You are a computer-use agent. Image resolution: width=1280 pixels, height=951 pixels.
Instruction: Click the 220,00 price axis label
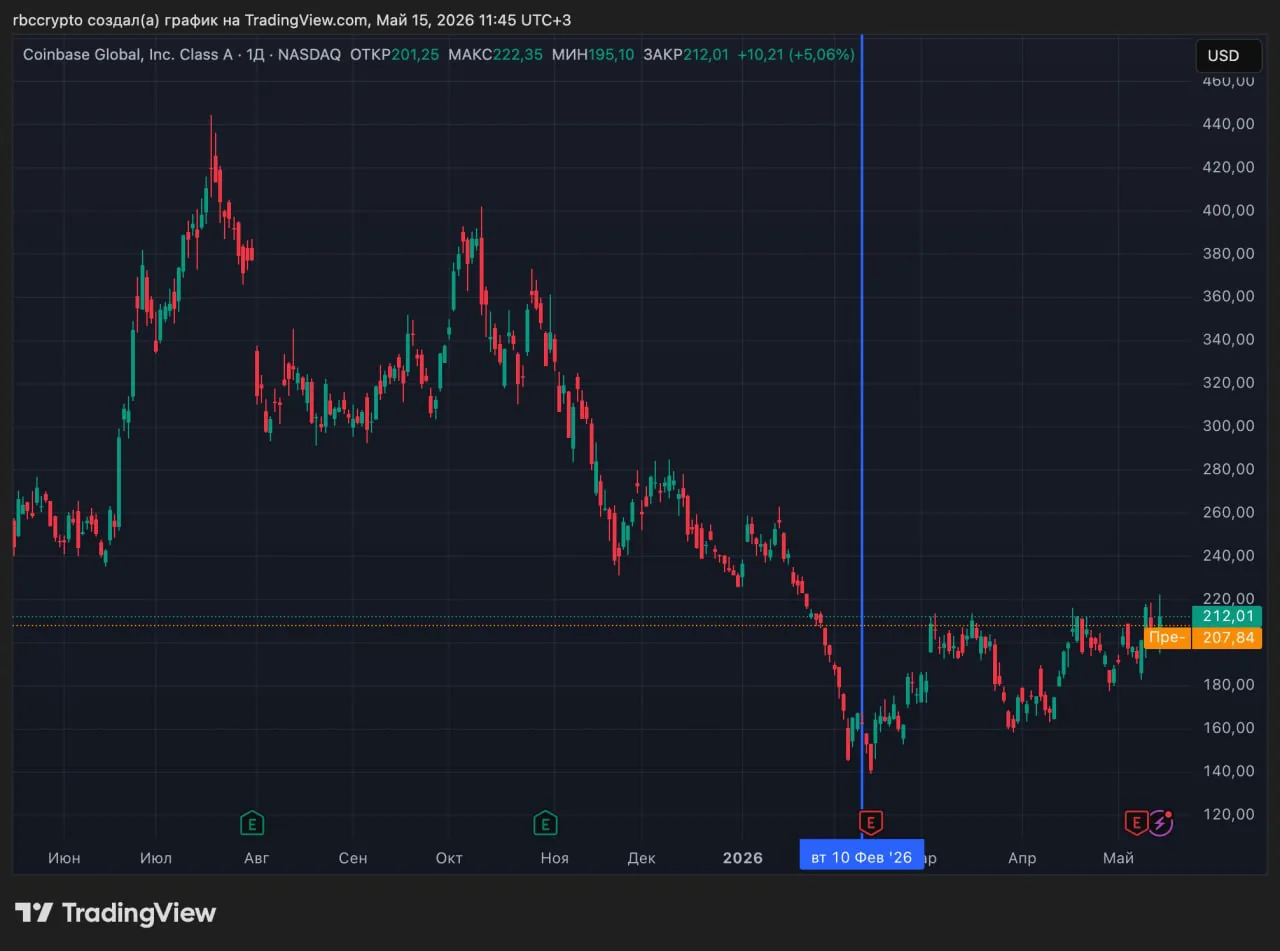[1228, 598]
